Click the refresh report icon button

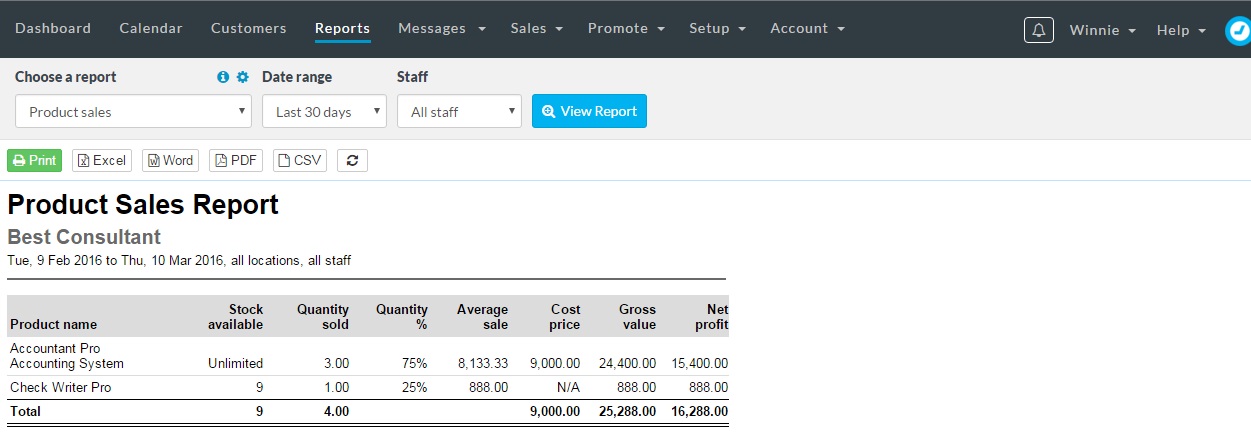pos(352,160)
